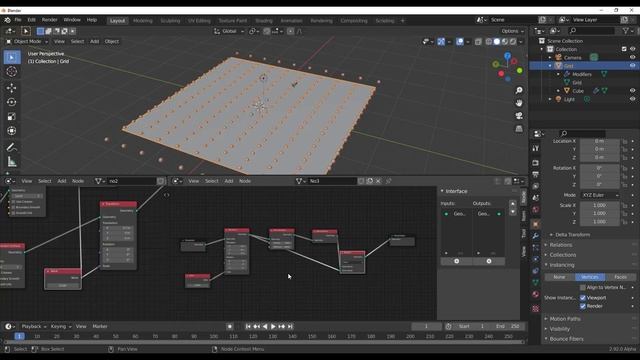640x360 pixels.
Task: Switch to solid viewport shading
Action: tap(497, 41)
